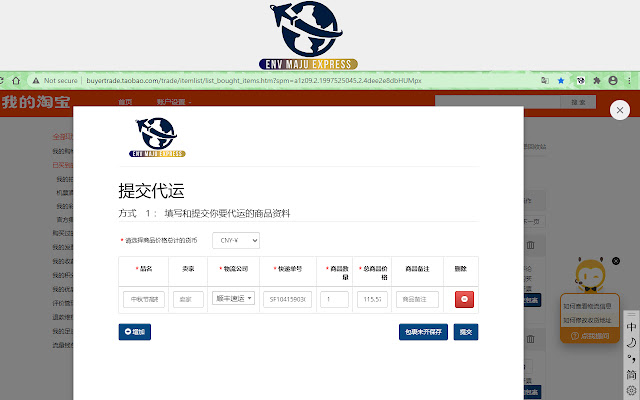Image resolution: width=640 pixels, height=400 pixels.
Task: Focus the 快递单号 tracking number field
Action: click(x=287, y=299)
